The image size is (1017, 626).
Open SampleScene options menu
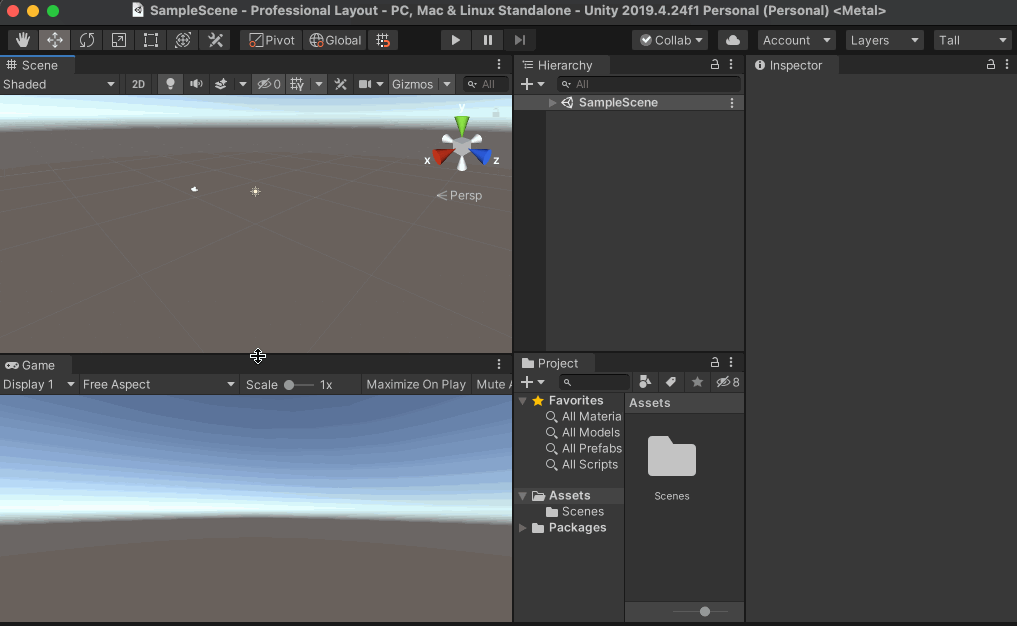point(732,102)
